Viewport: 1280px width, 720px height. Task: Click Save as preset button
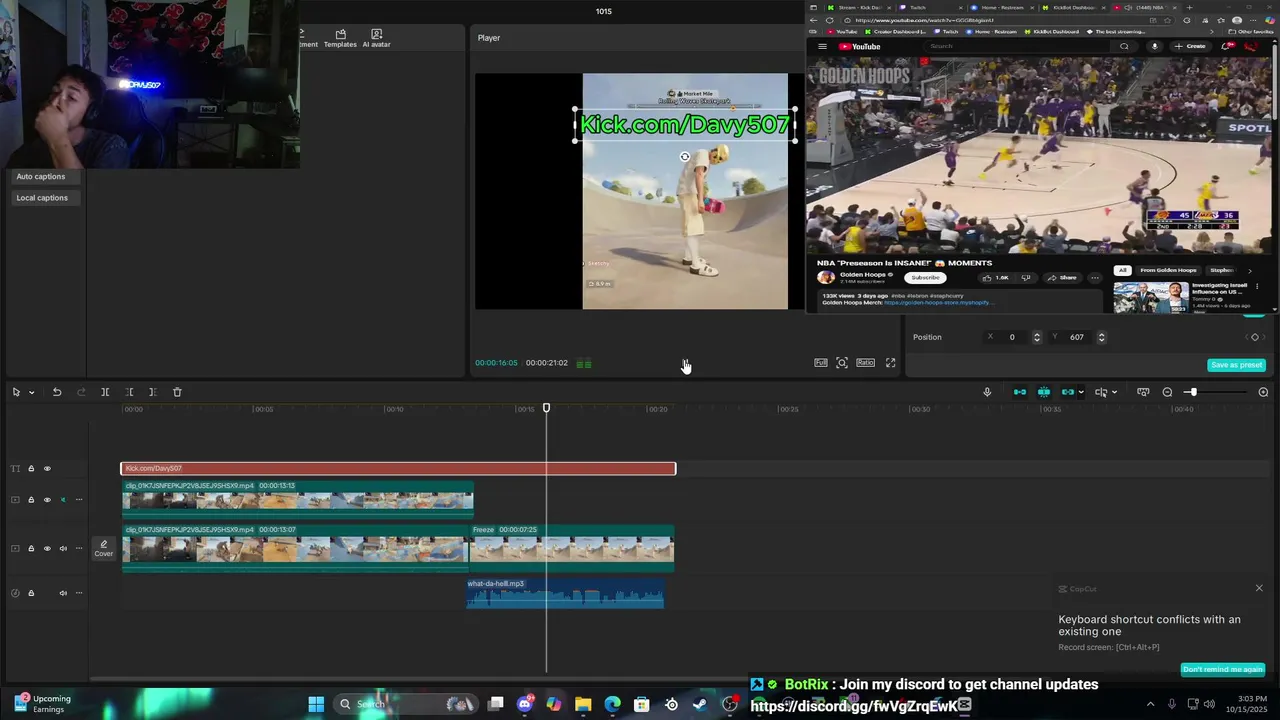pos(1237,365)
